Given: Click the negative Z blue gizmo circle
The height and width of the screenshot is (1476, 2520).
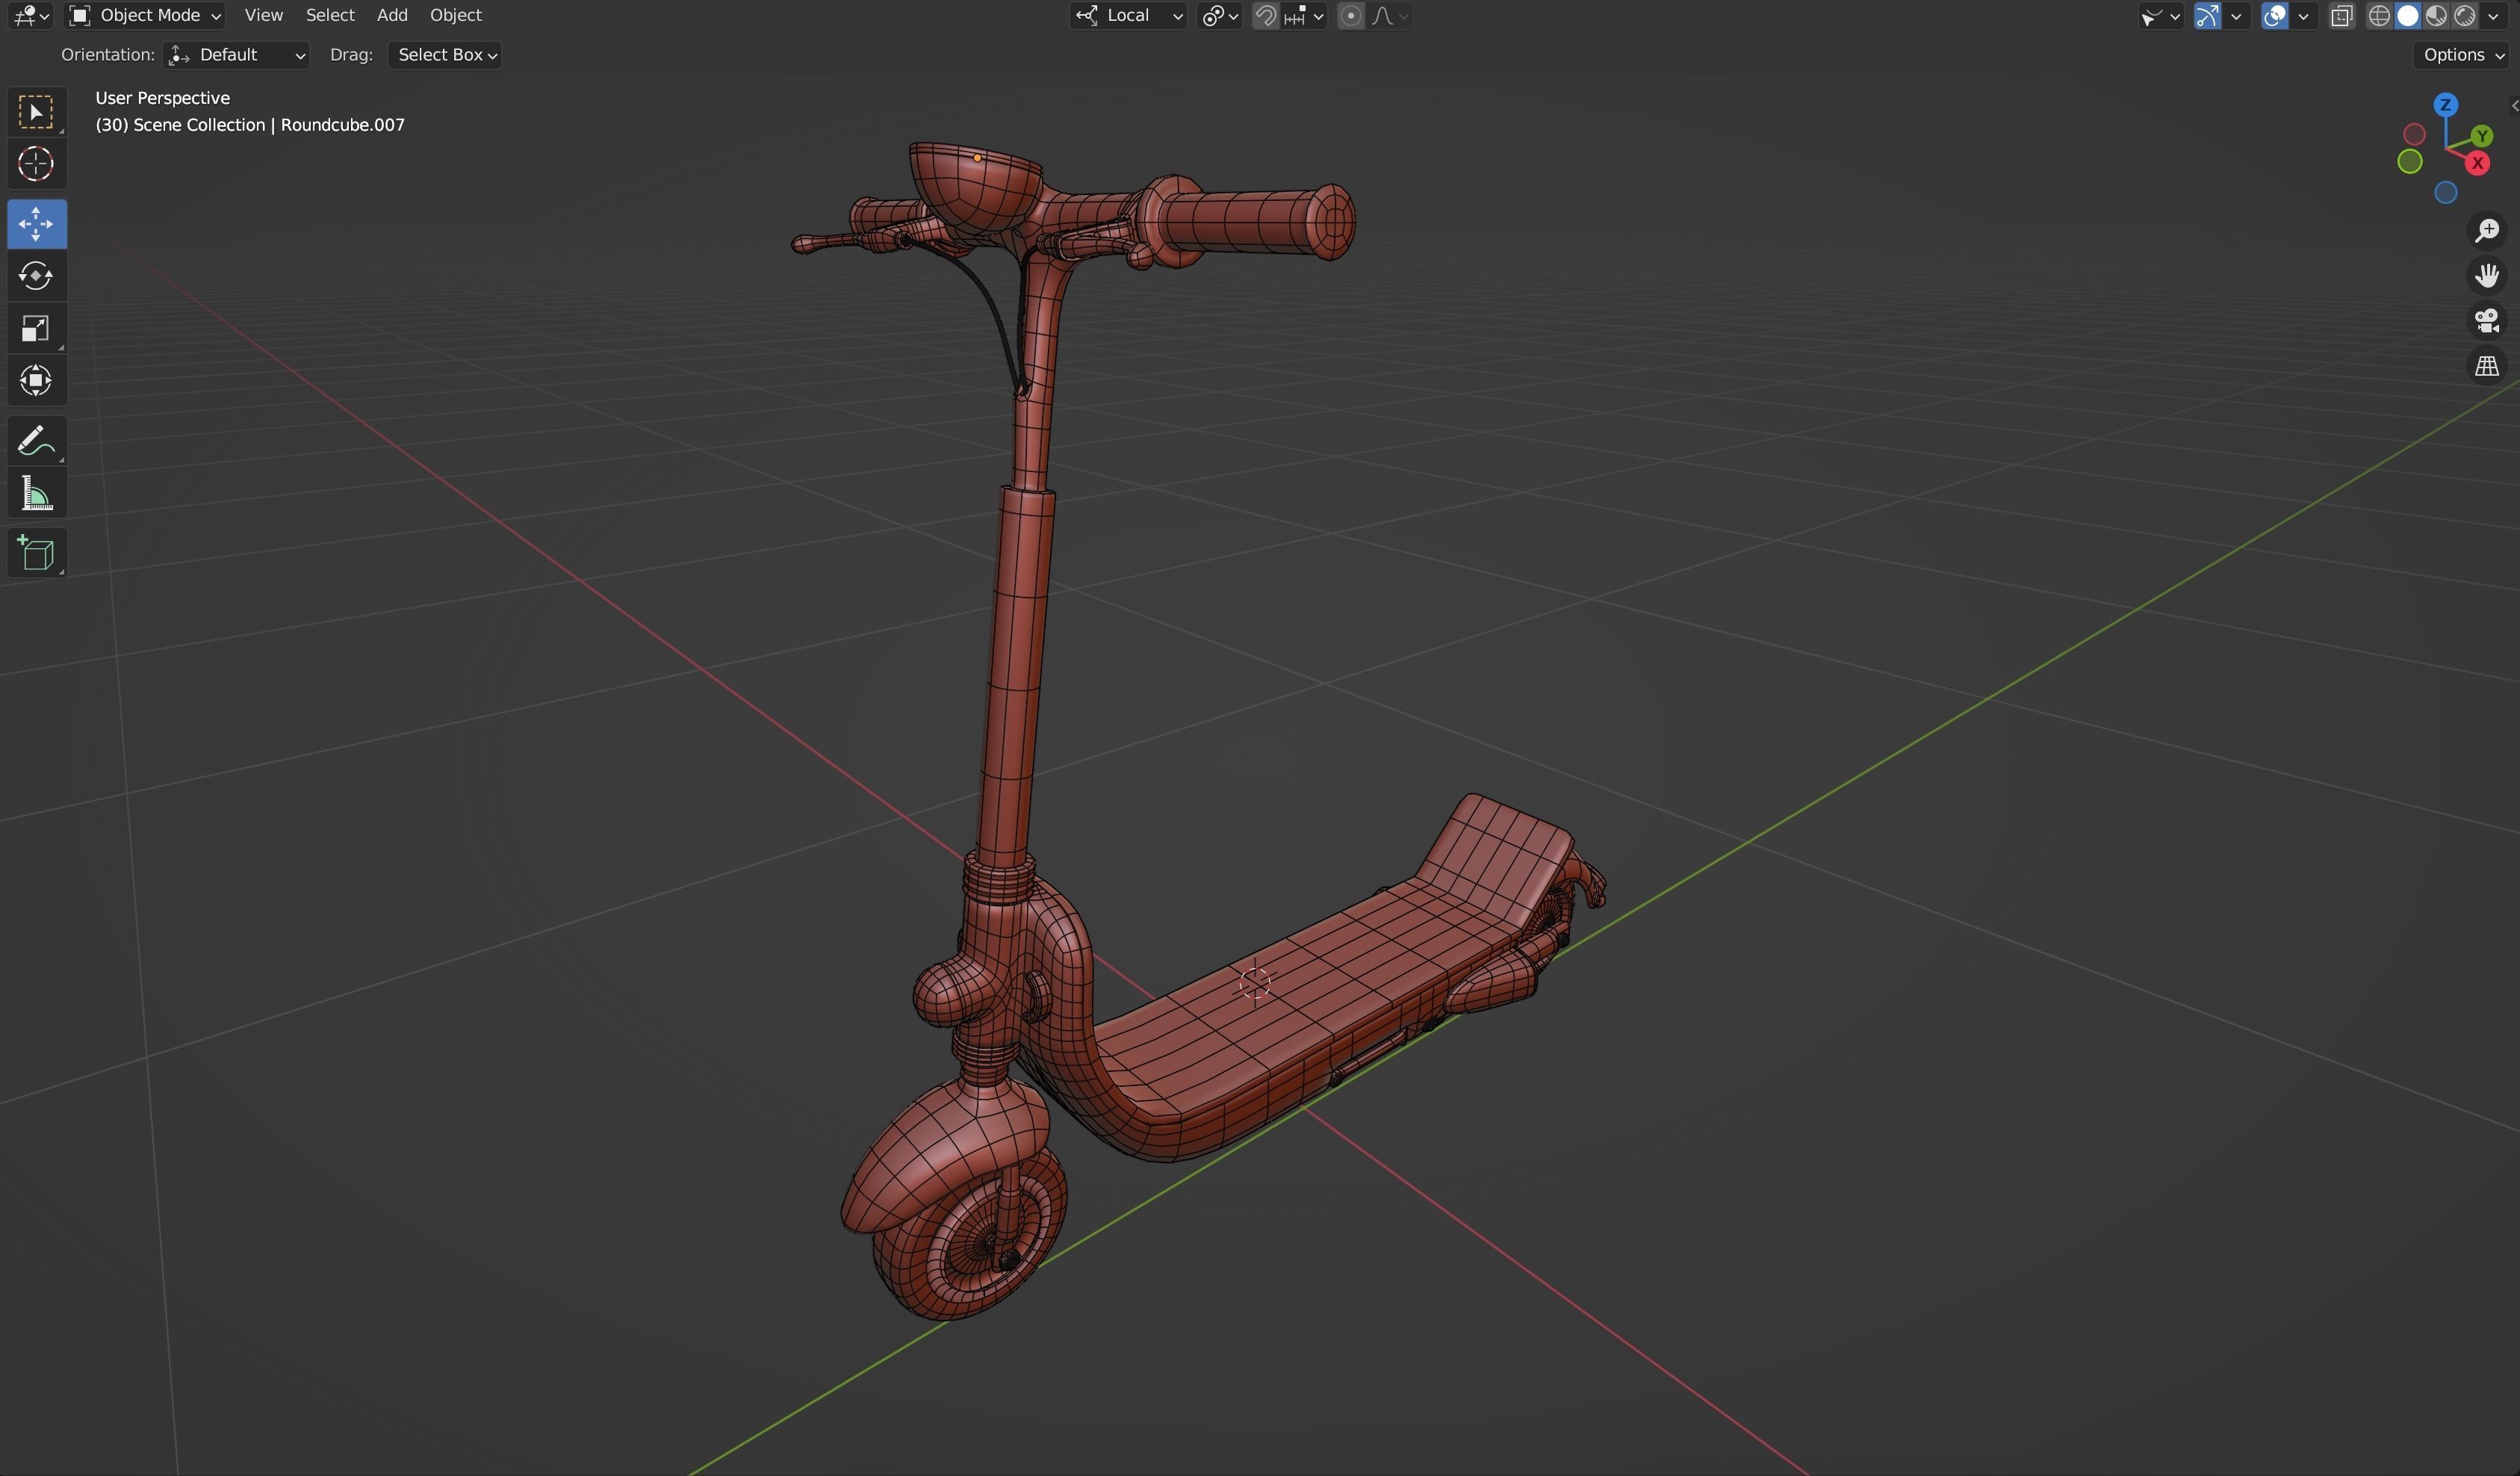Looking at the screenshot, I should click(2445, 193).
